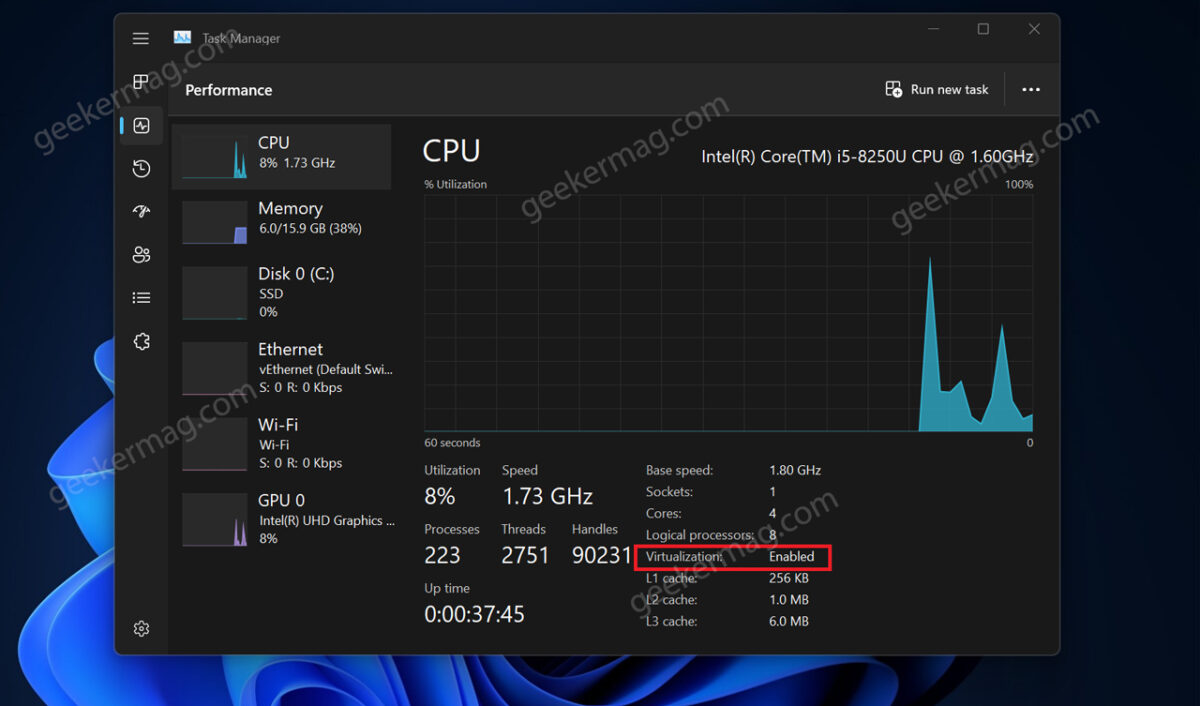Expand Ethernet adapter details
Viewport: 1200px width, 706px height.
(282, 367)
